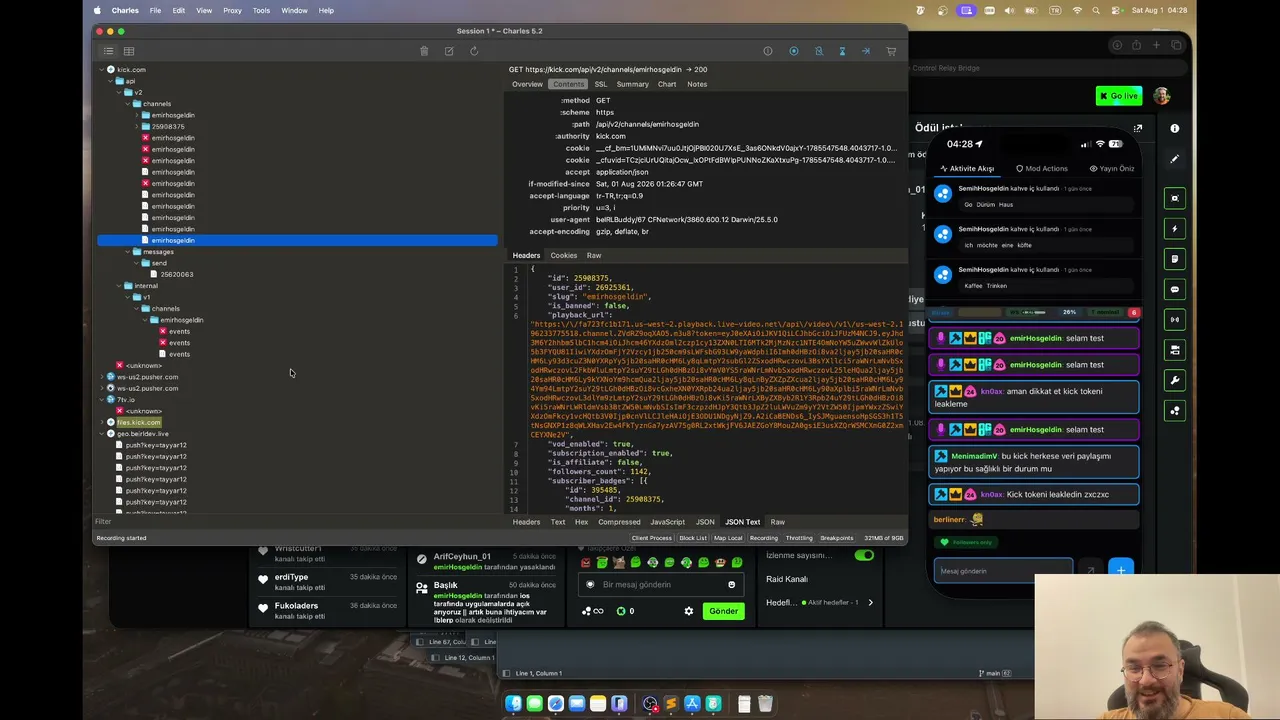Image resolution: width=1280 pixels, height=720 pixels.
Task: Click the focus frame icon in Kick sidebar
Action: tap(1175, 198)
